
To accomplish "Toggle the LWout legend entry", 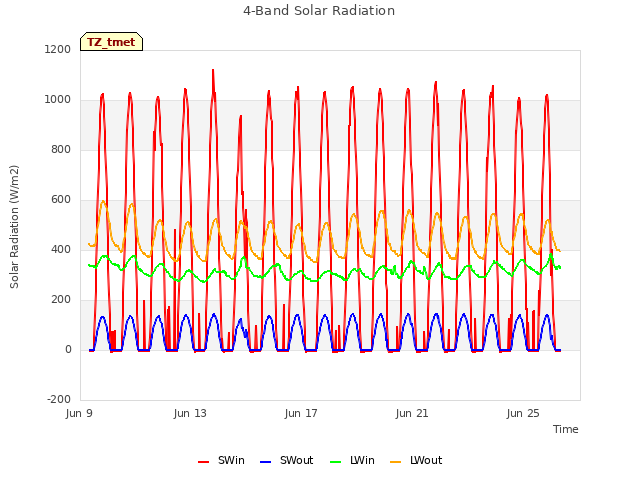I will point(416,460).
